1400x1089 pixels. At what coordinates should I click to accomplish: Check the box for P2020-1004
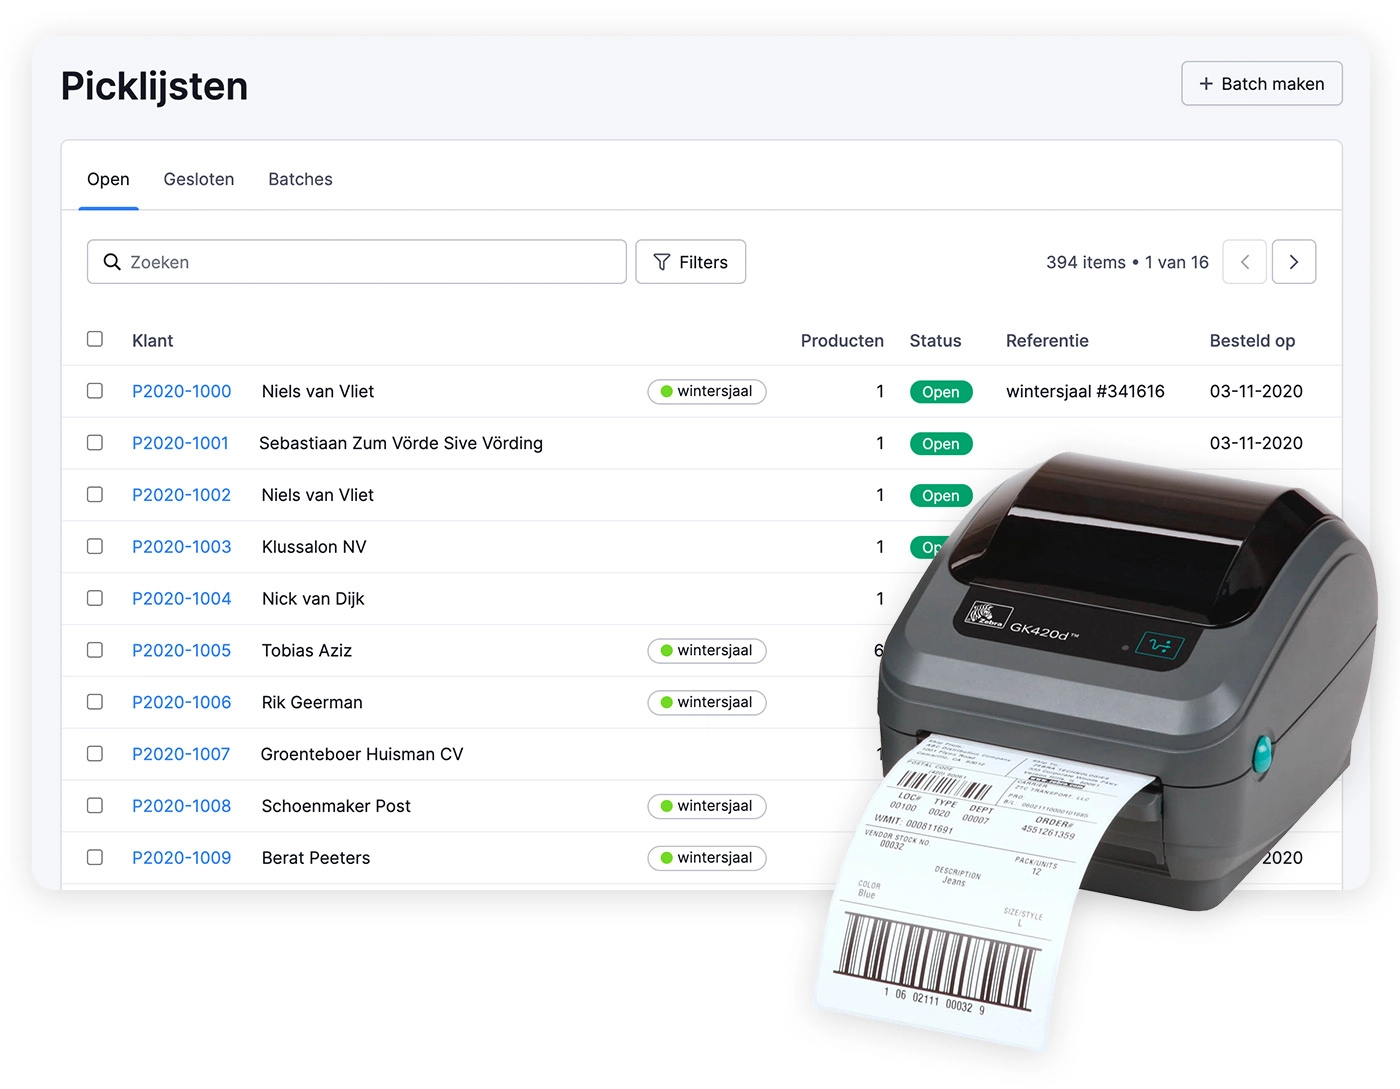[95, 598]
